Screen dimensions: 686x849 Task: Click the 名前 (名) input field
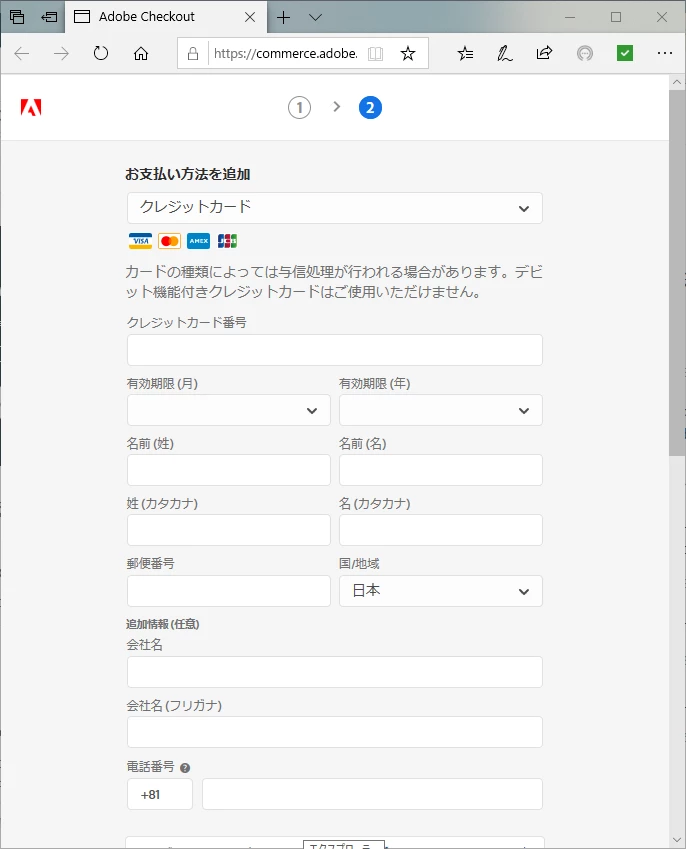point(441,470)
